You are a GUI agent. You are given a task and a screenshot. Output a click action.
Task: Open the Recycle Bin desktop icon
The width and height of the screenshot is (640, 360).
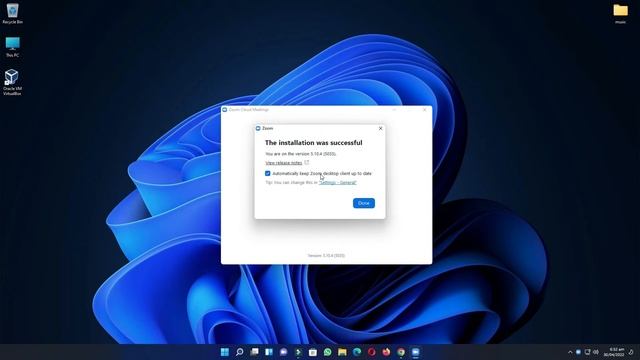(12, 13)
